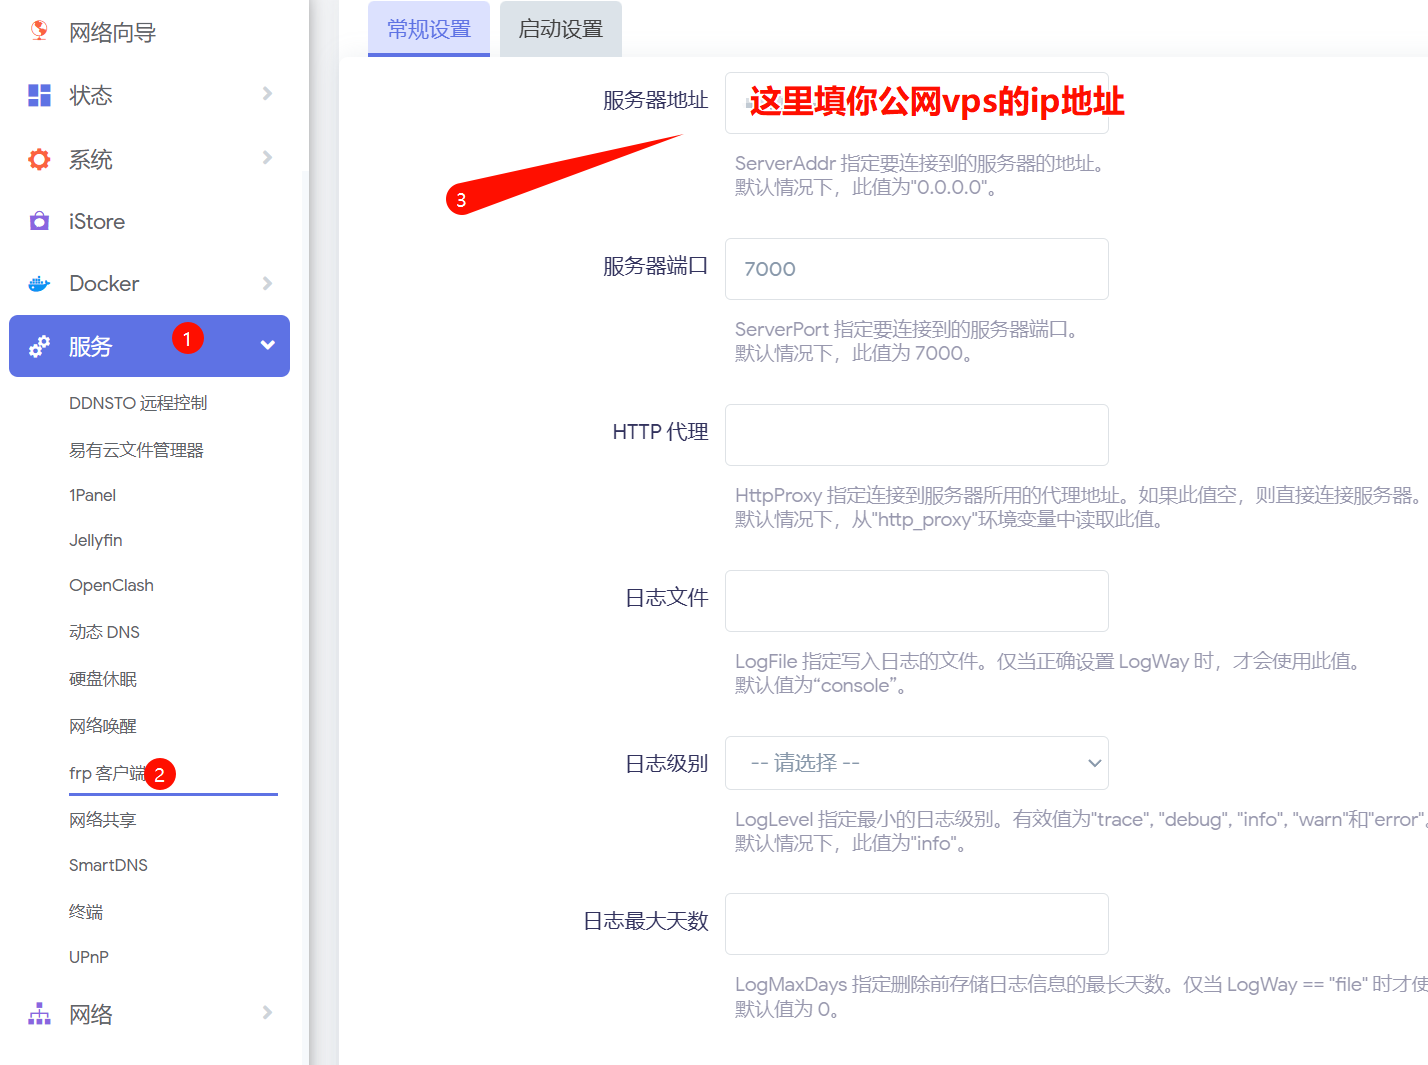Open the 日志级别 level dropdown
The image size is (1428, 1065).
pyautogui.click(x=916, y=763)
